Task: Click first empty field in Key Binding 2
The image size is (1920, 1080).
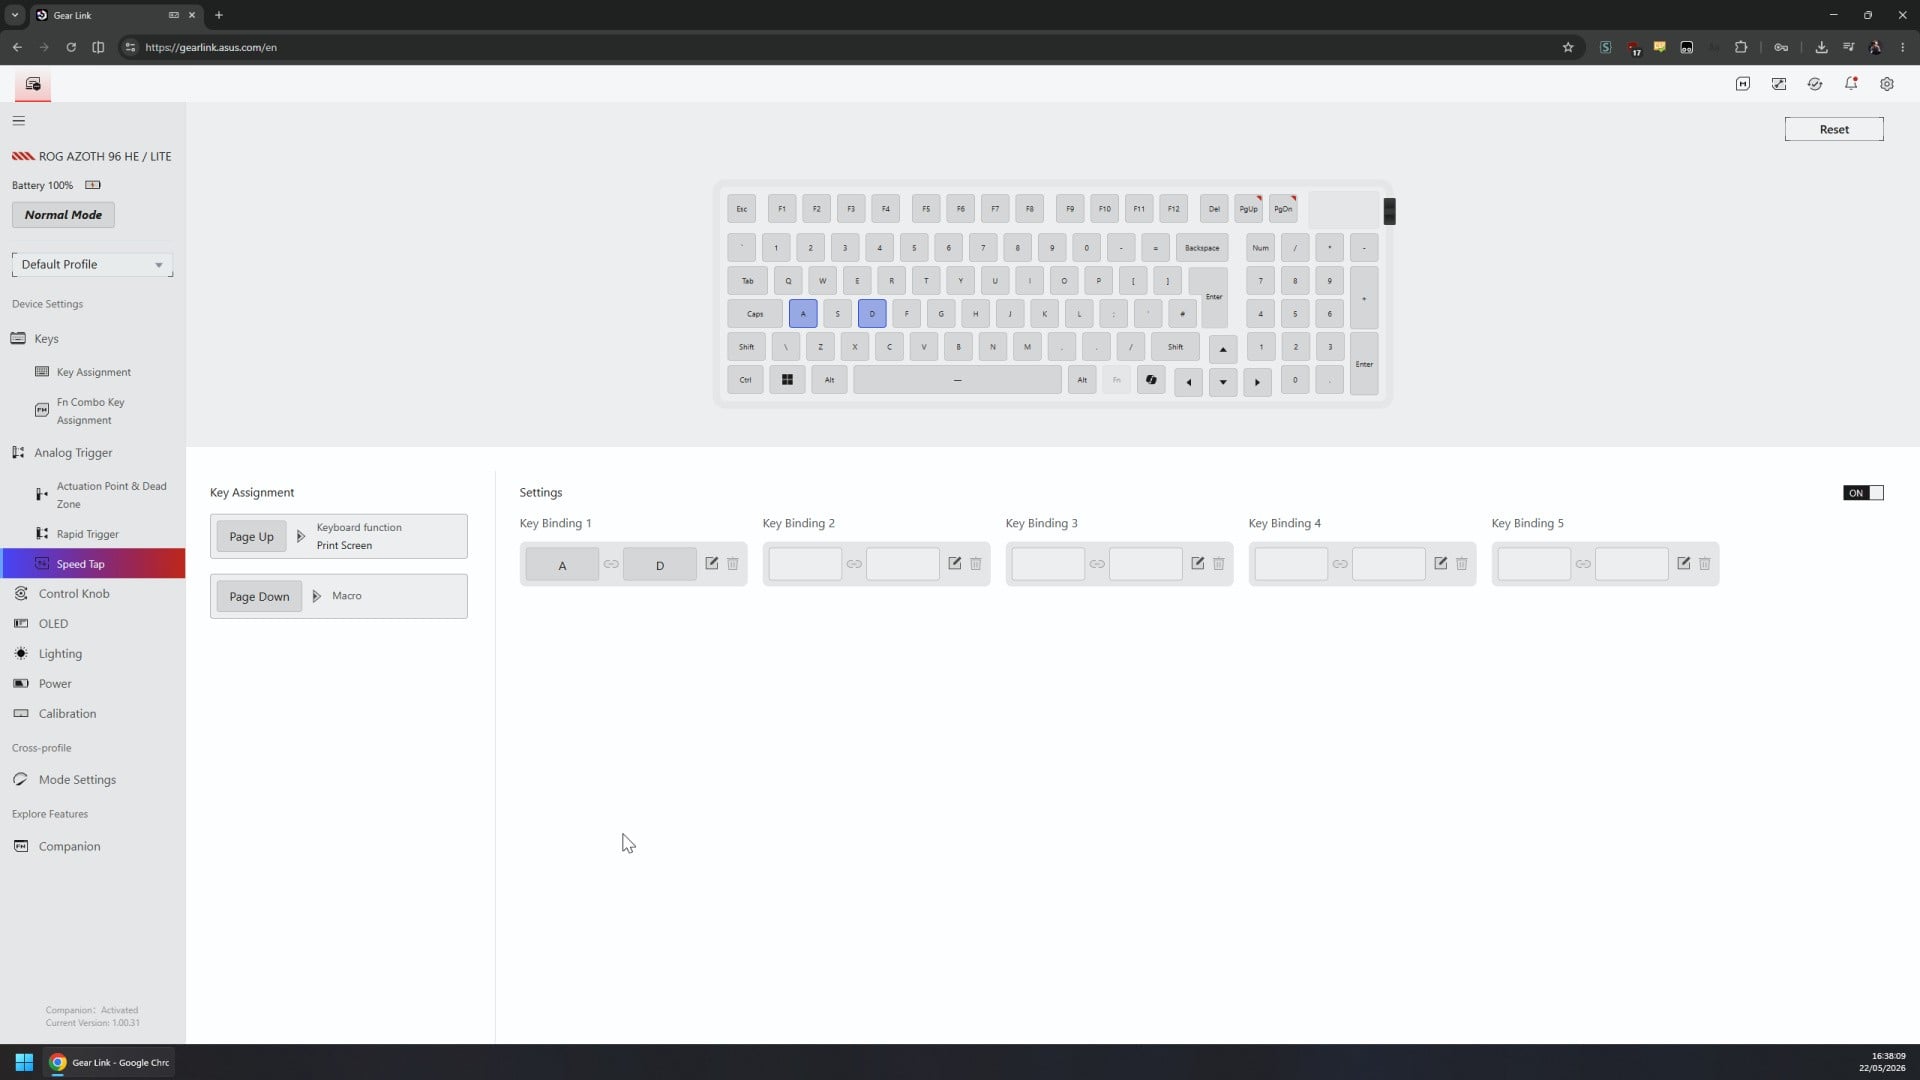Action: [x=805, y=564]
